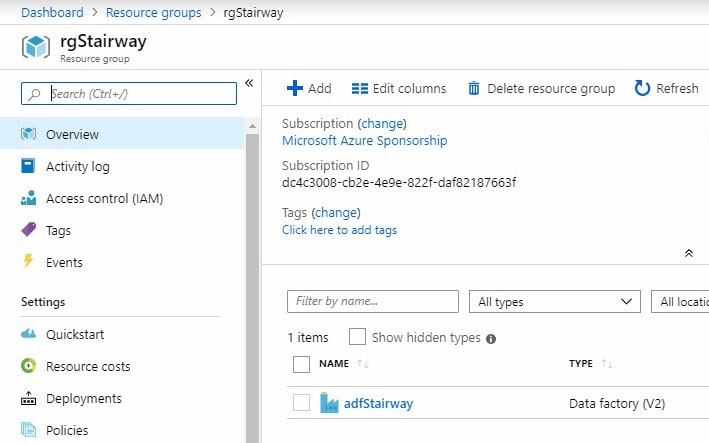
Task: Click the search magnifier icon in sidebar
Action: (34, 94)
